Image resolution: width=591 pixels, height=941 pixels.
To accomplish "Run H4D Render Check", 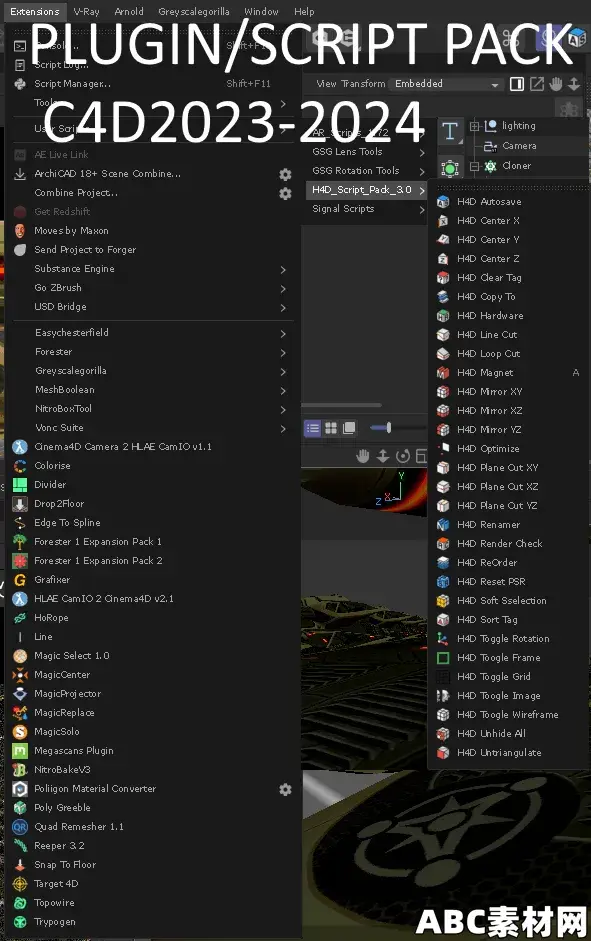I will (500, 544).
